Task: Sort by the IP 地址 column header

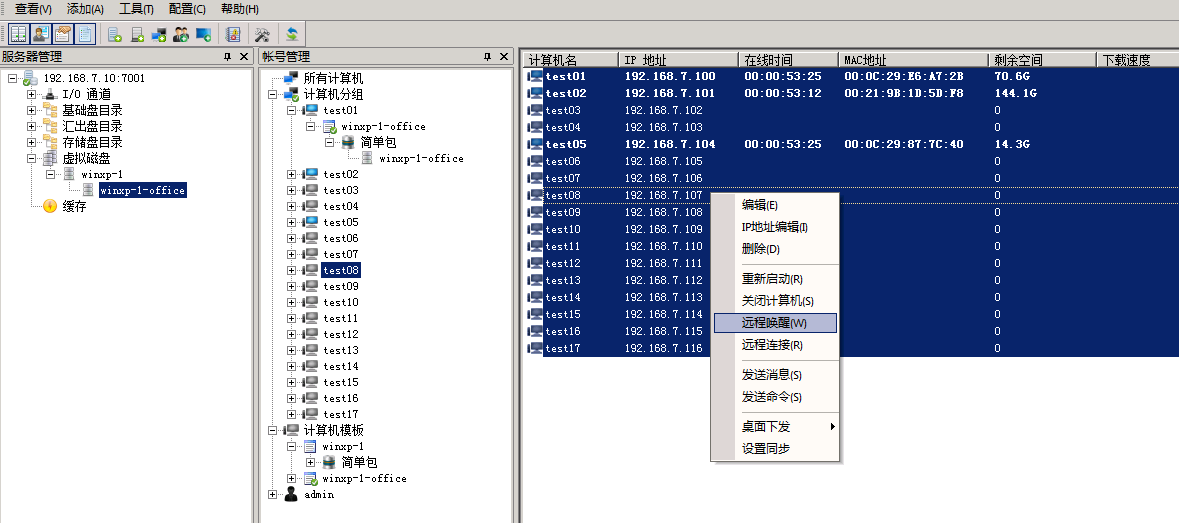Action: [x=679, y=60]
